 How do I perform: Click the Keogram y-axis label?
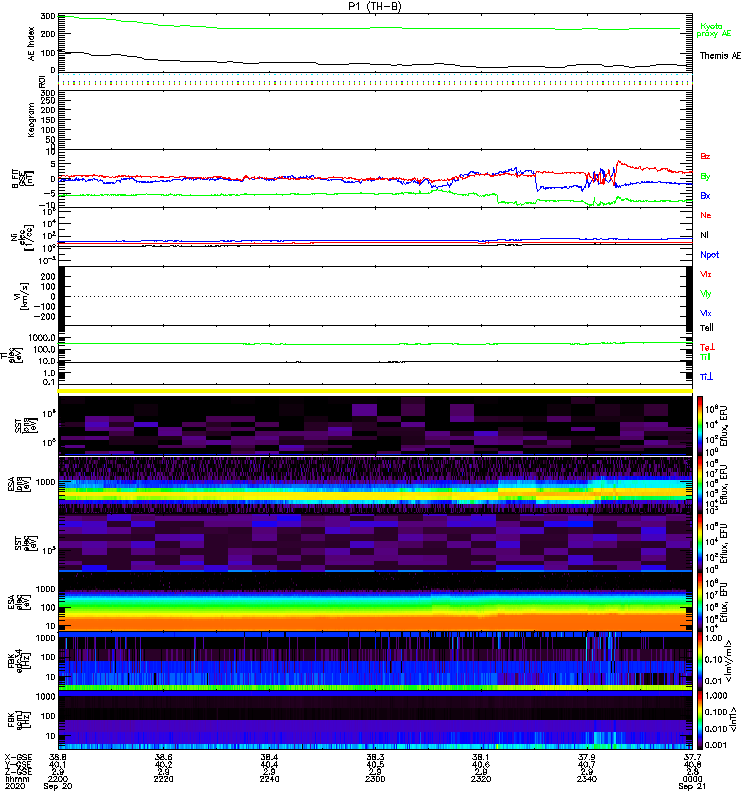[32, 120]
